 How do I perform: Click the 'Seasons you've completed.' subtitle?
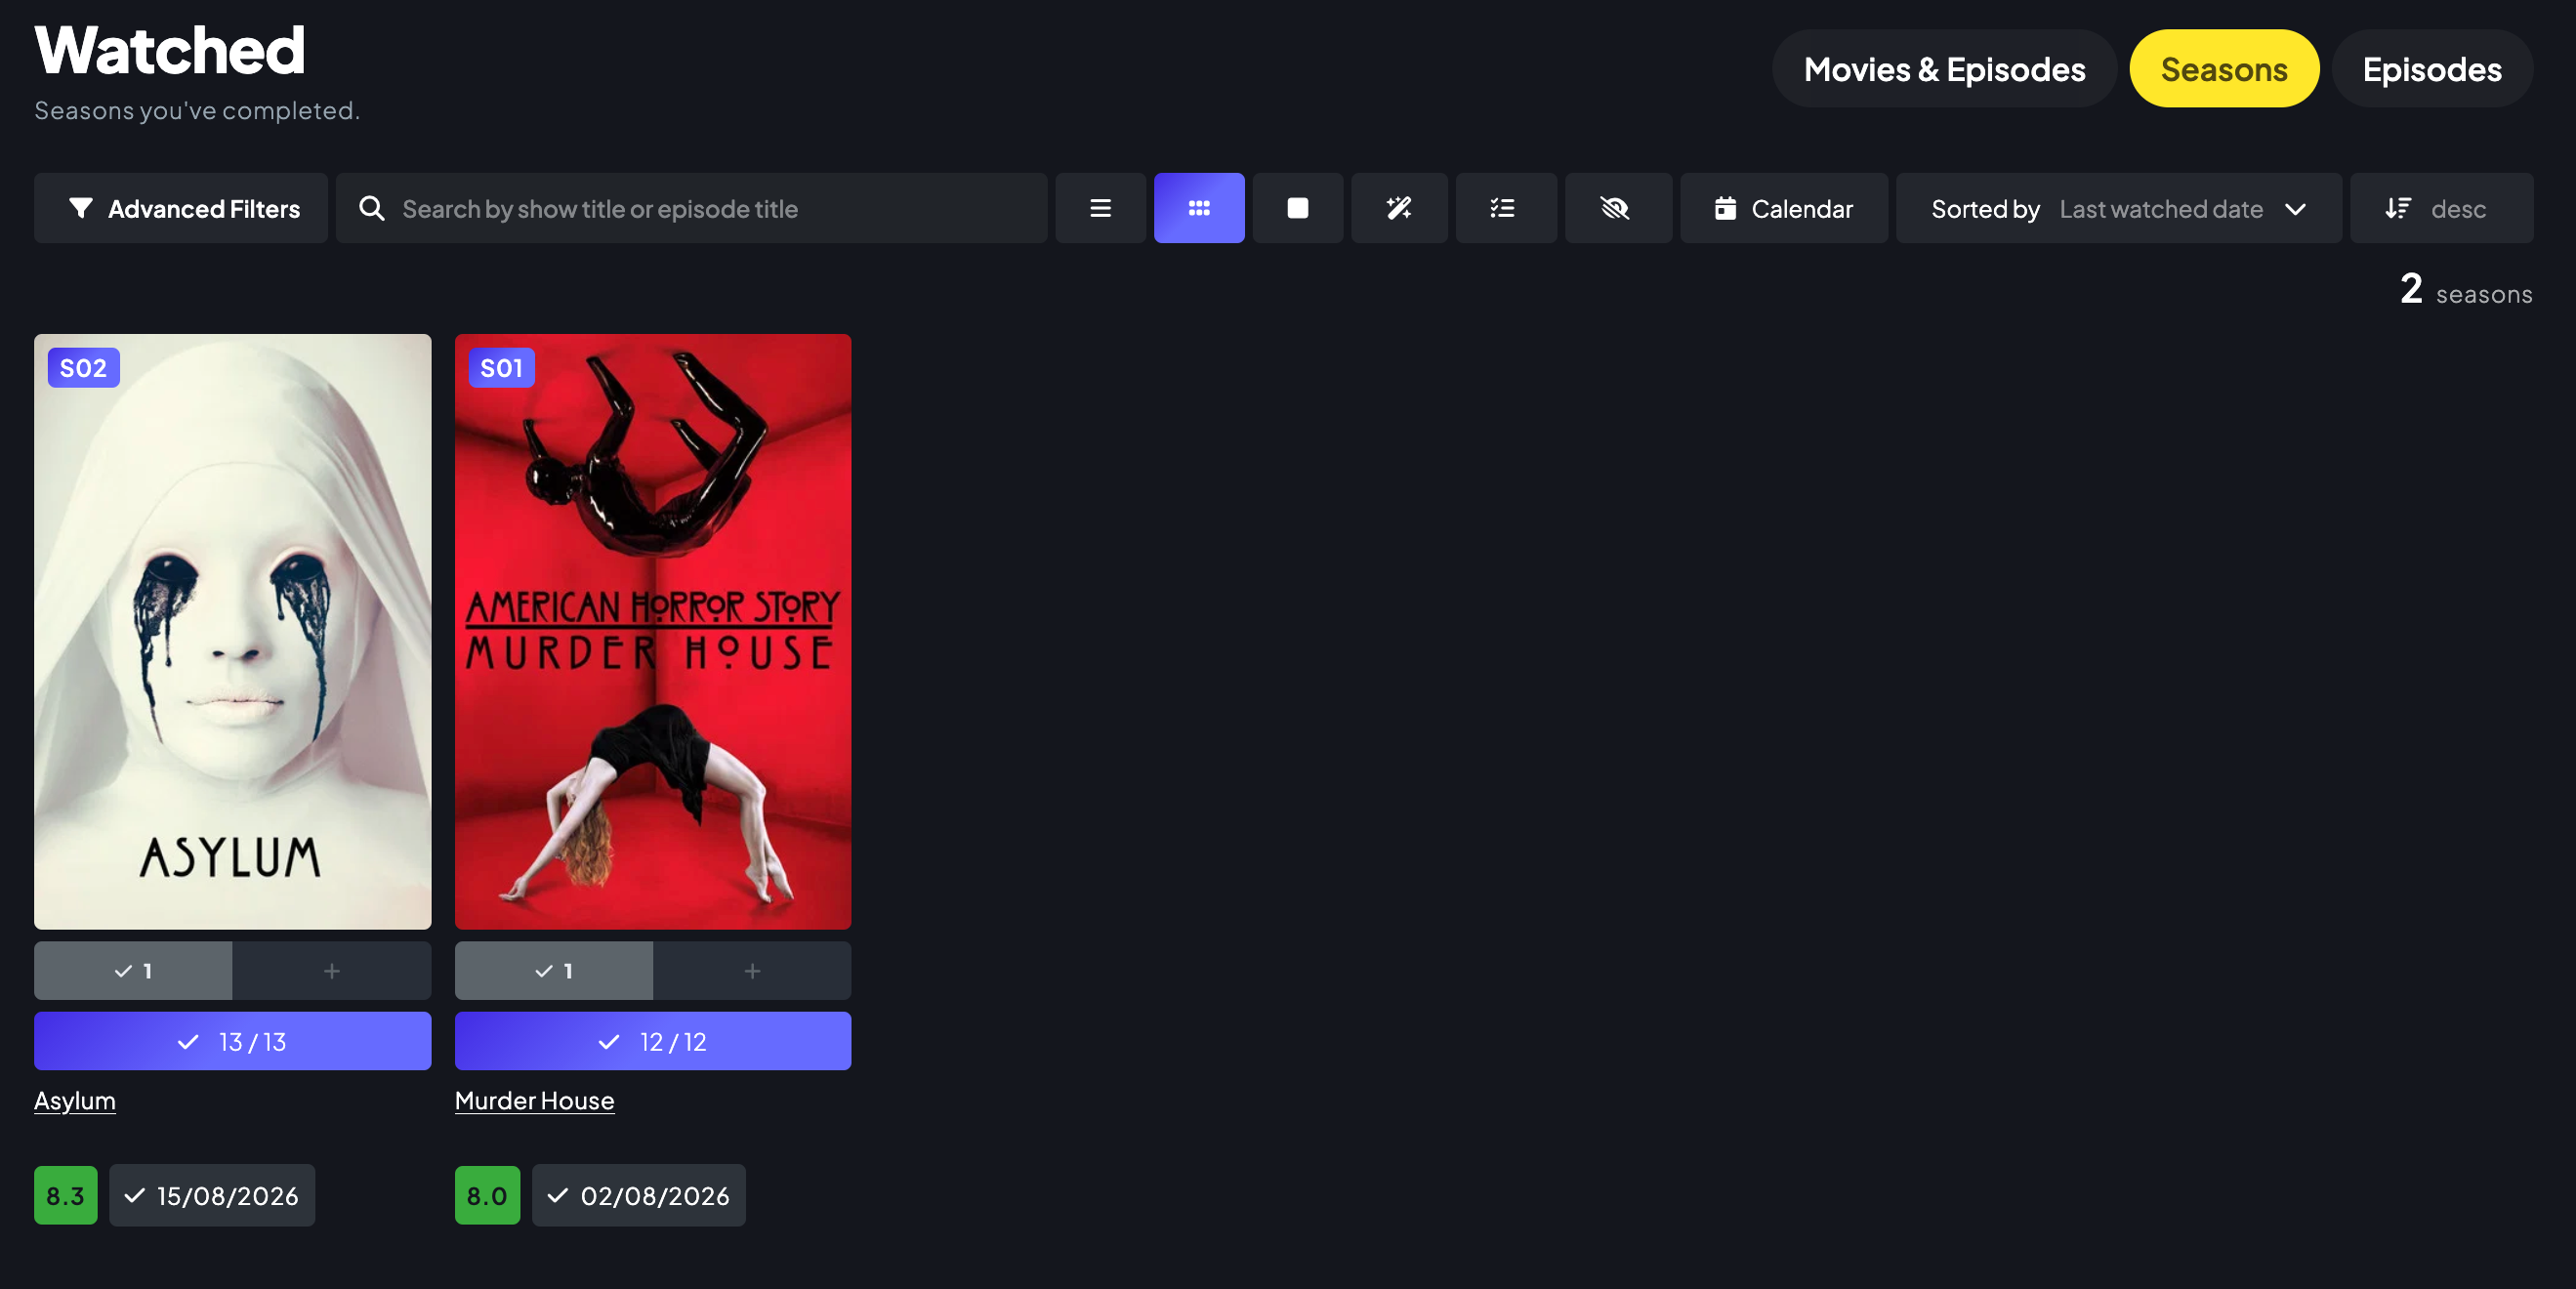click(197, 110)
